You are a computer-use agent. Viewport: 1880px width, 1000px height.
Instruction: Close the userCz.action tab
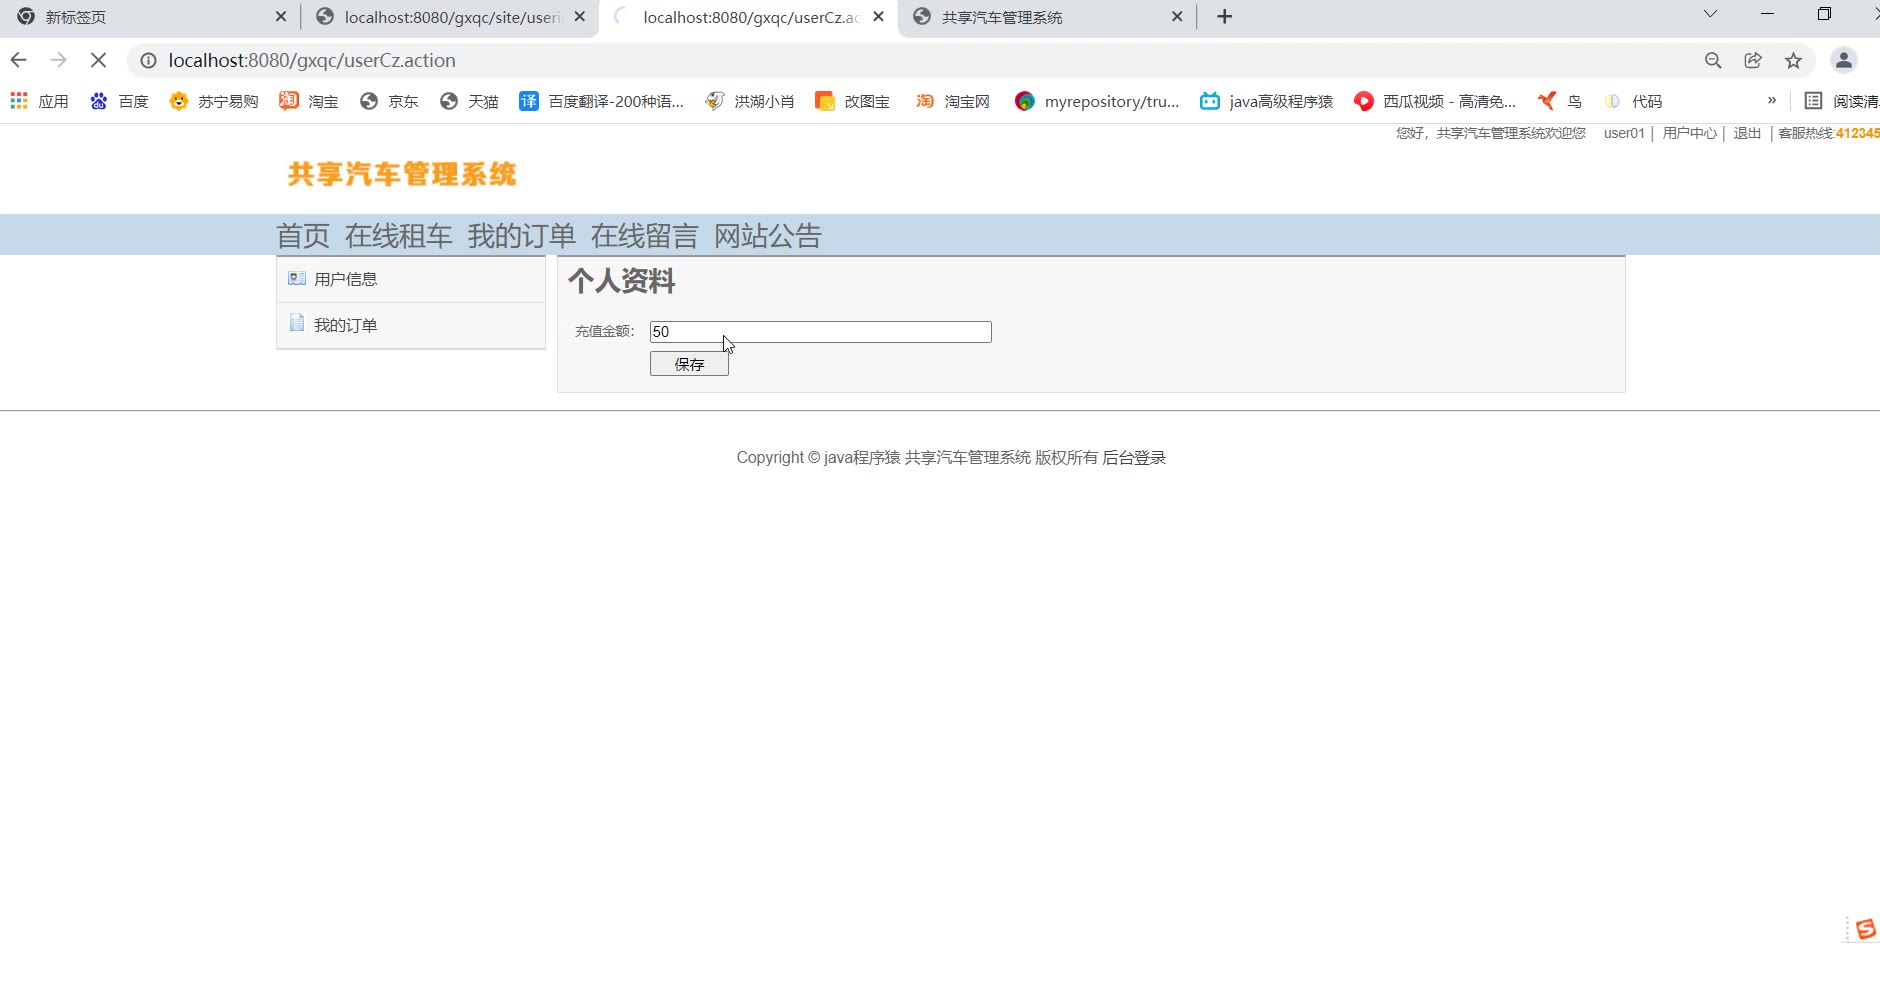879,17
